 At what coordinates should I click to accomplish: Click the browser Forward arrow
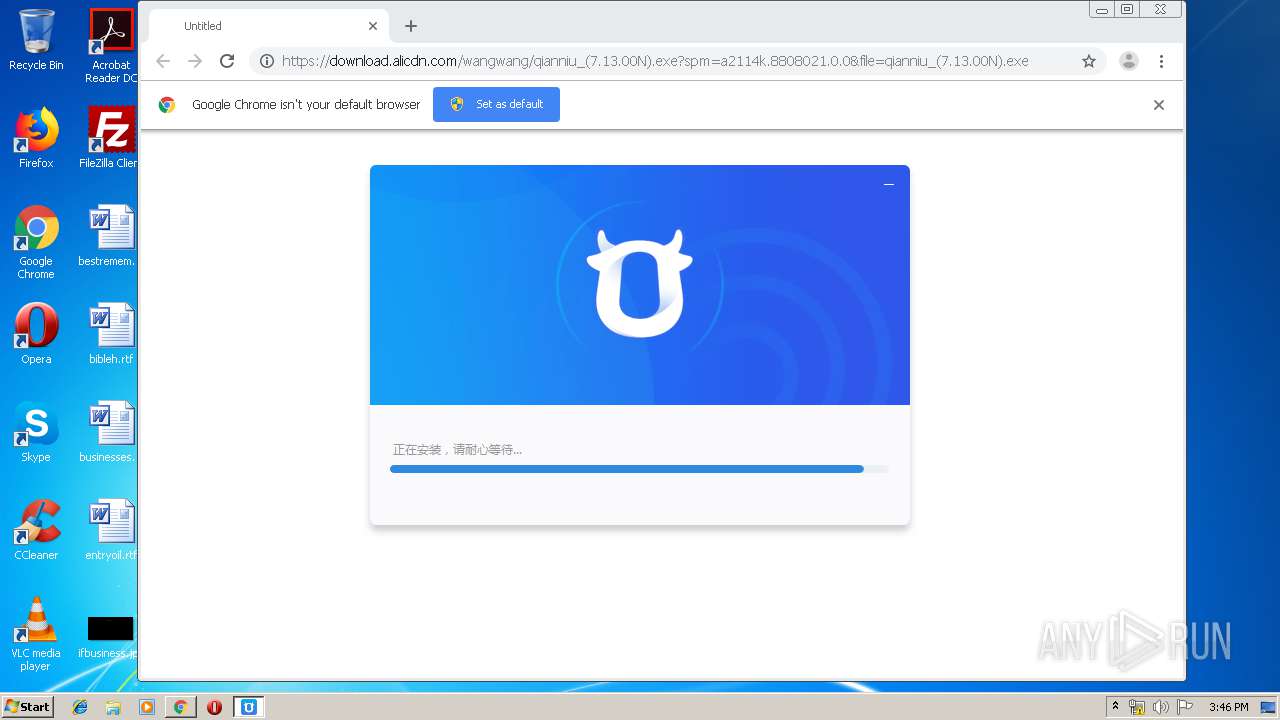coord(195,61)
